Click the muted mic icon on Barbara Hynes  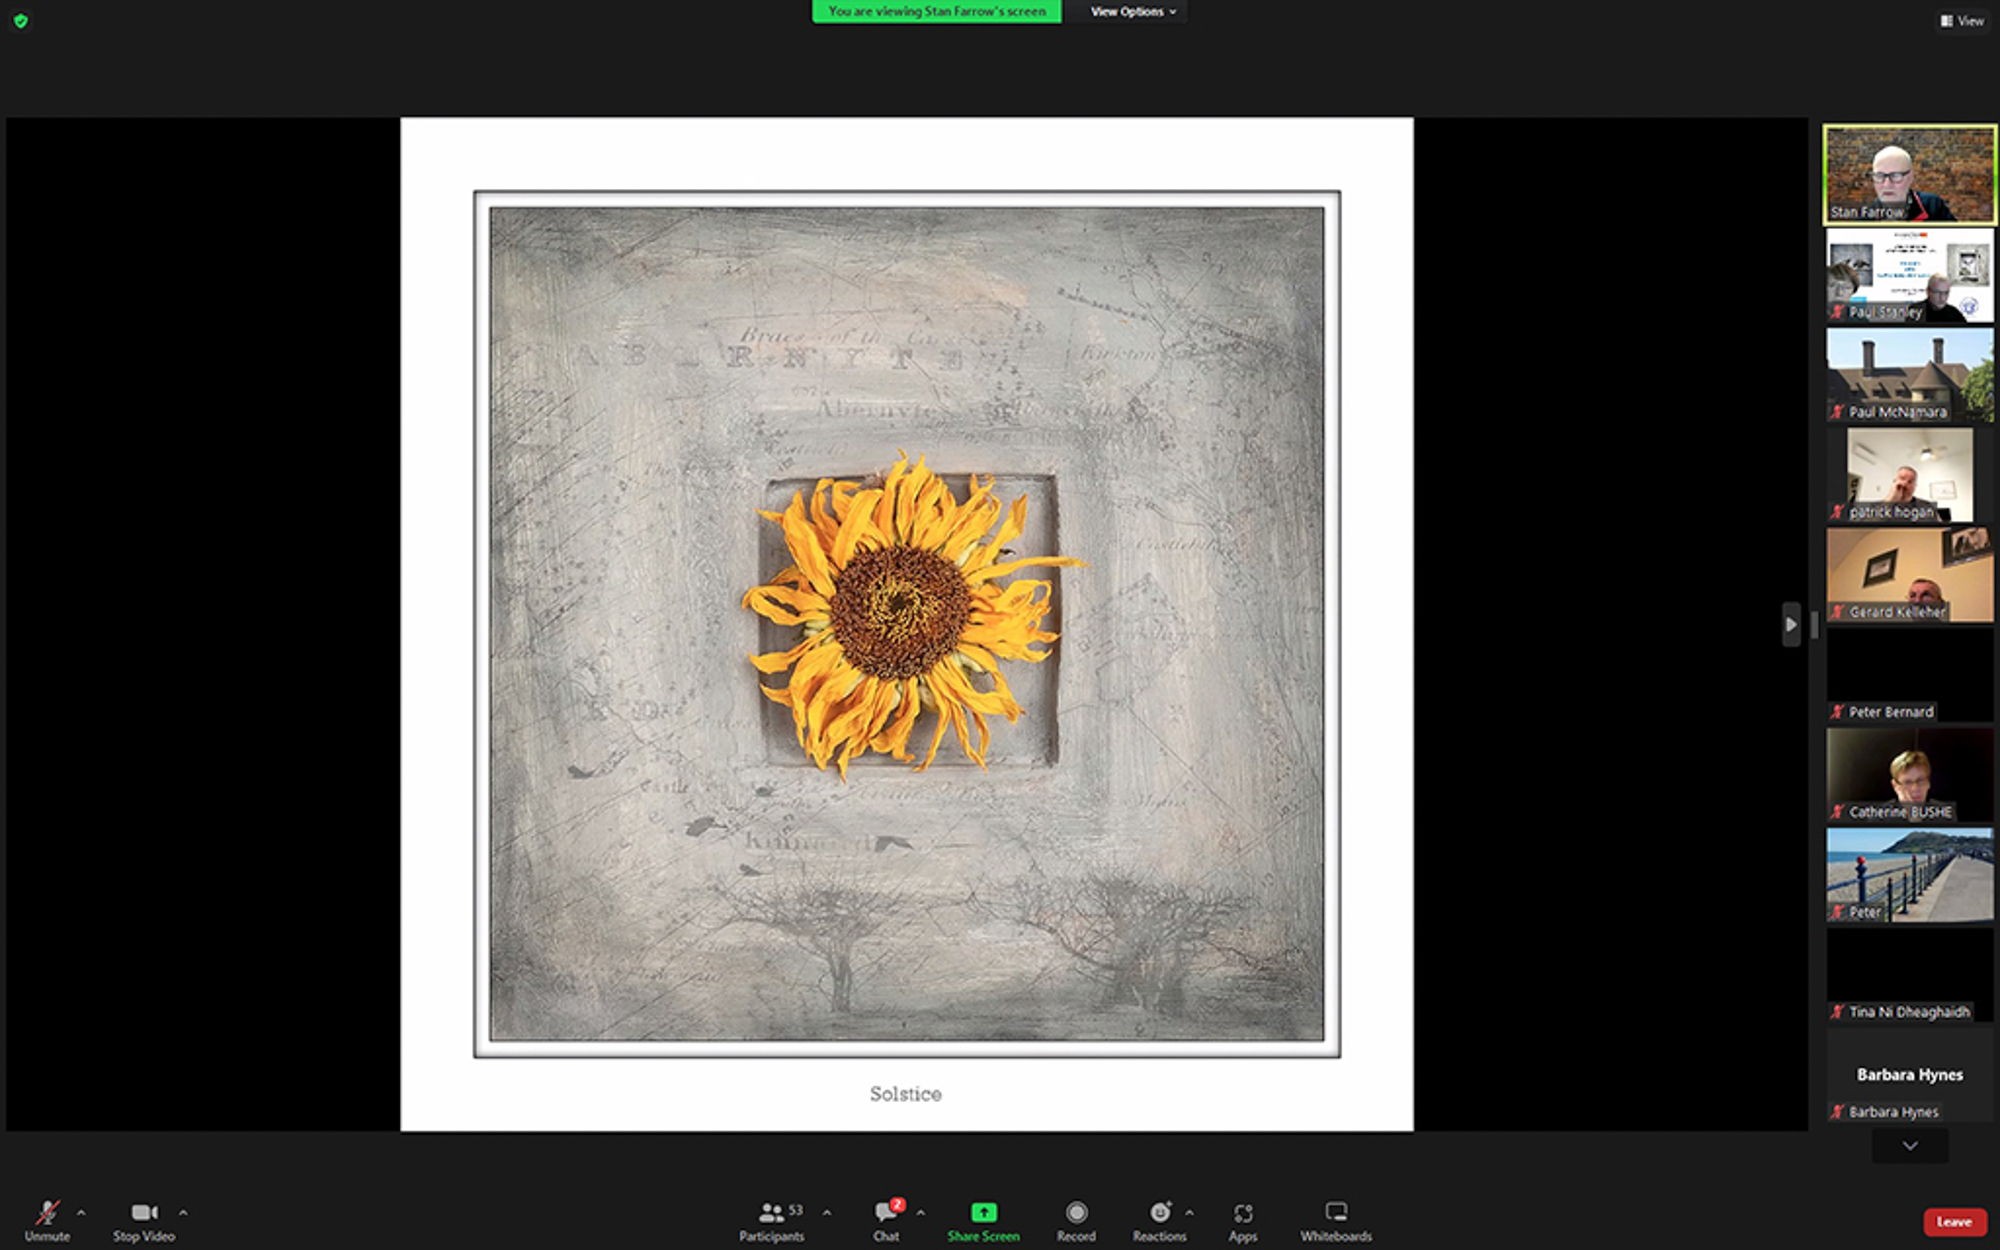[1837, 1112]
